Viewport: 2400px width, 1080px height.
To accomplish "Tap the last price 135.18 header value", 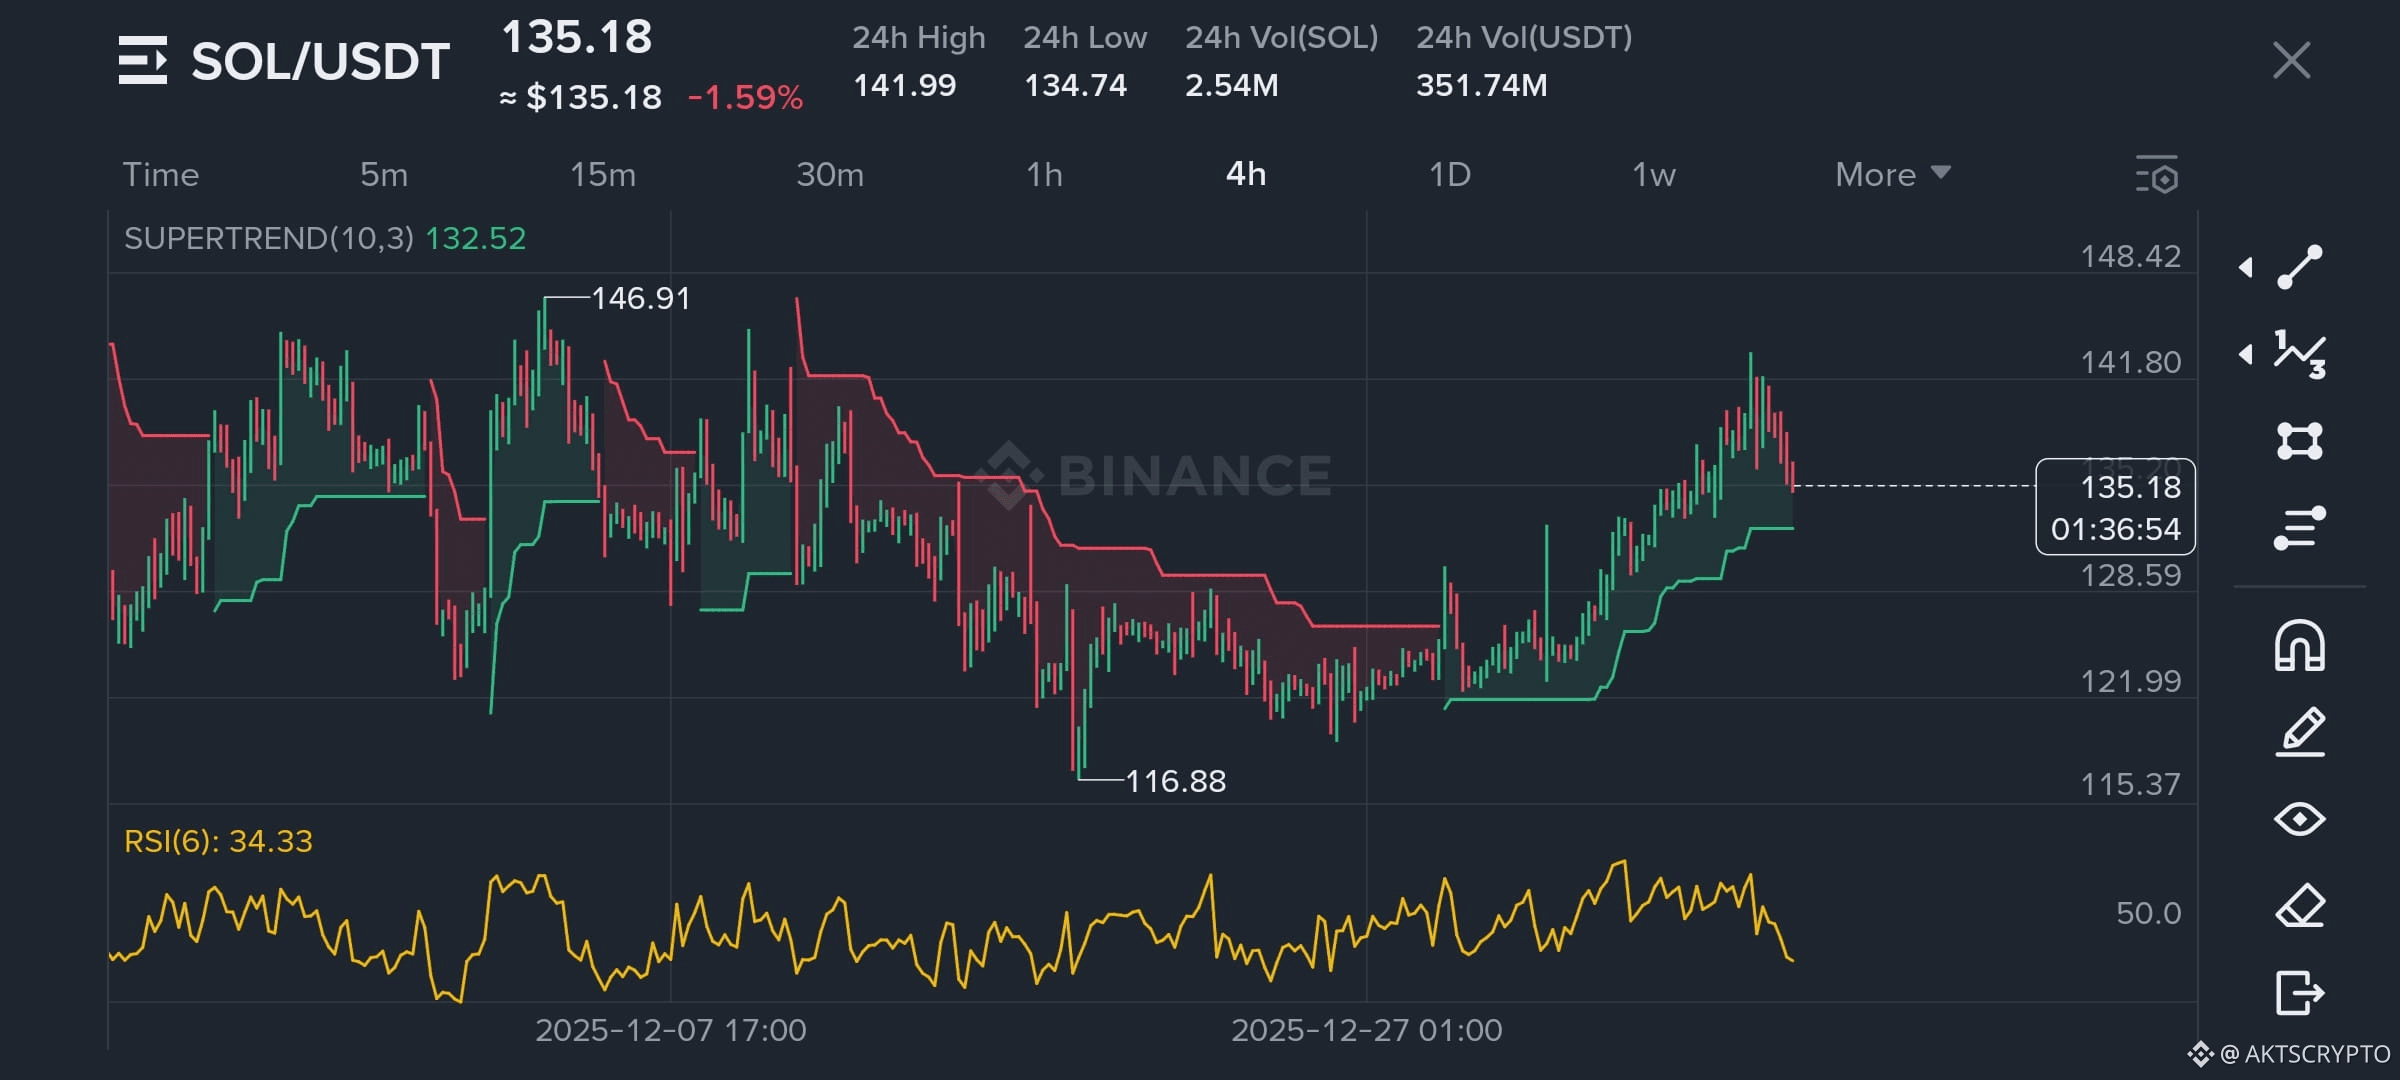I will (x=577, y=38).
